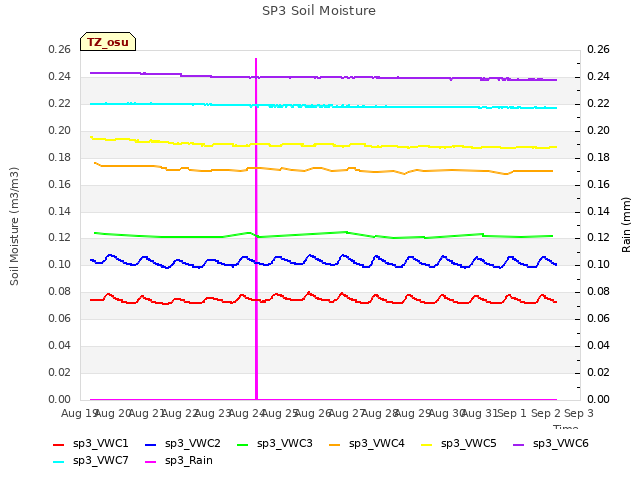Click the Sep 1 x-axis tick label
This screenshot has width=640, height=480.
click(512, 413)
